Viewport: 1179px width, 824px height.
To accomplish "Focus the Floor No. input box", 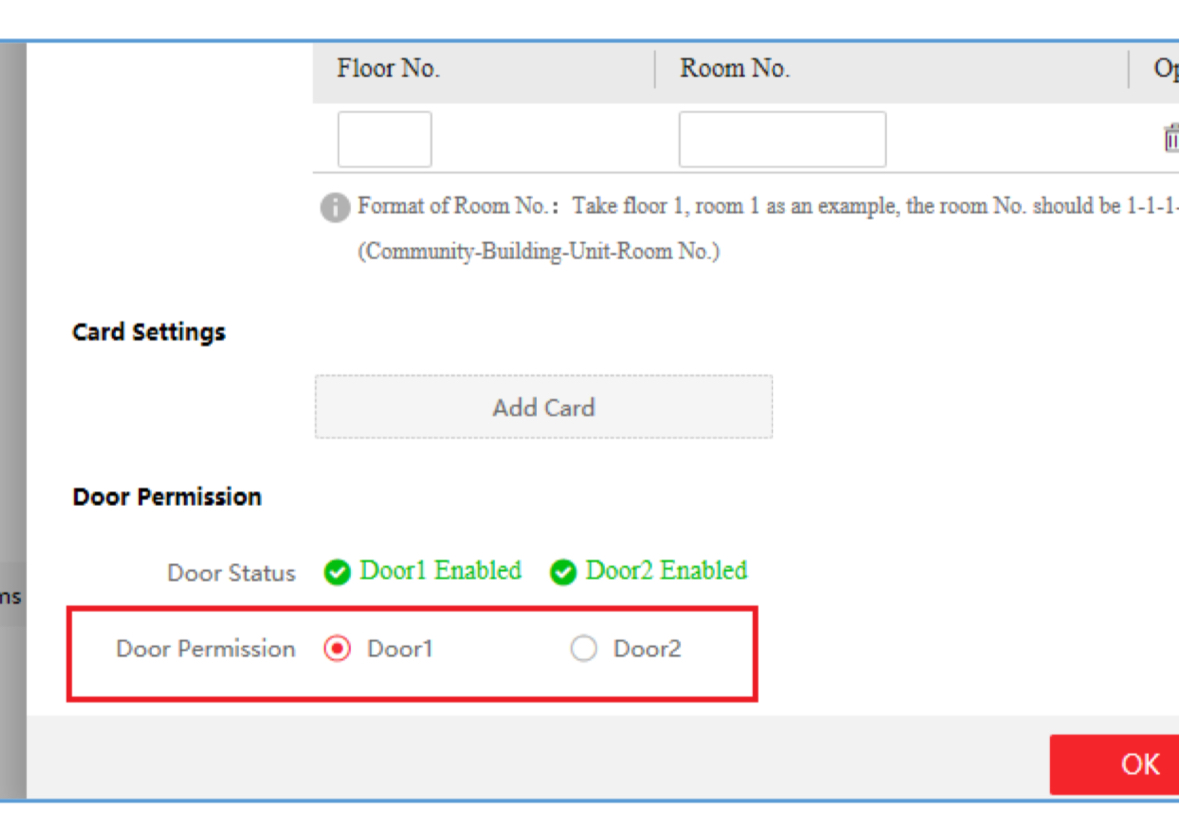I will tap(384, 139).
